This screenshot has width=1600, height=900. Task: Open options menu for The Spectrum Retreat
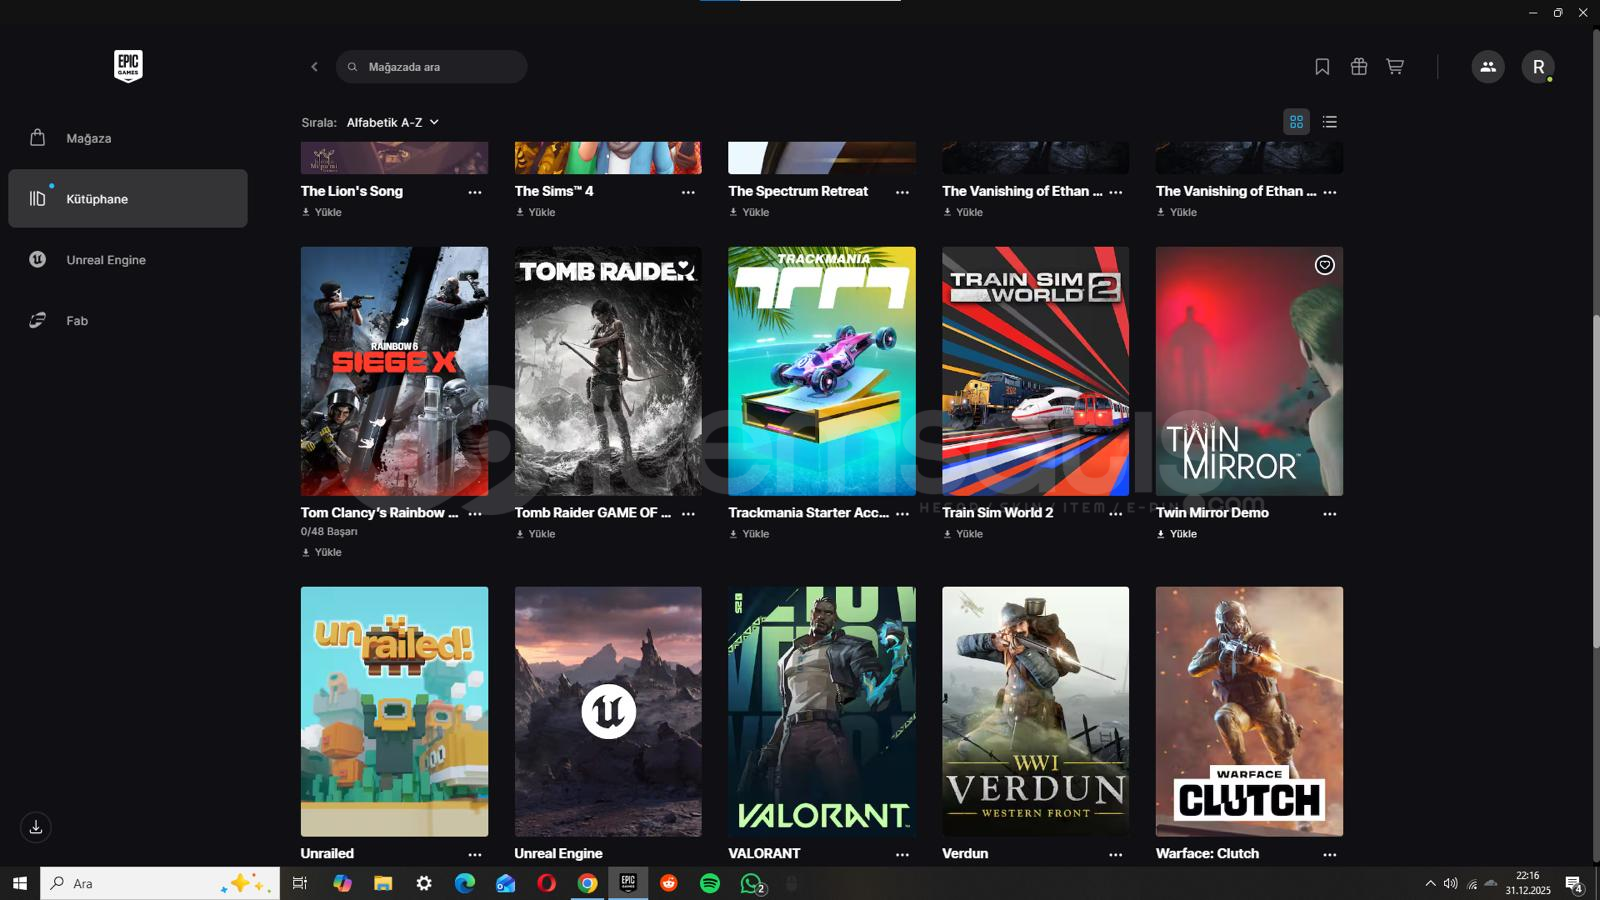(x=902, y=192)
